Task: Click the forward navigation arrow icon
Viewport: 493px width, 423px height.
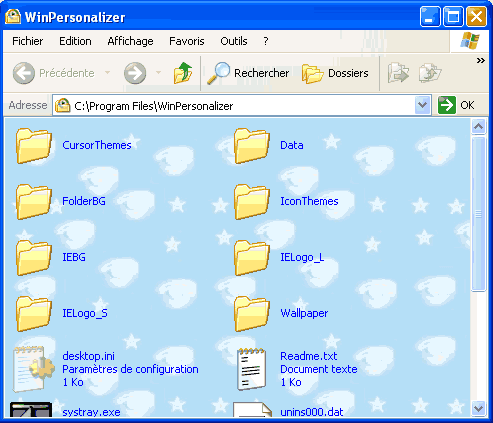Action: [x=135, y=73]
